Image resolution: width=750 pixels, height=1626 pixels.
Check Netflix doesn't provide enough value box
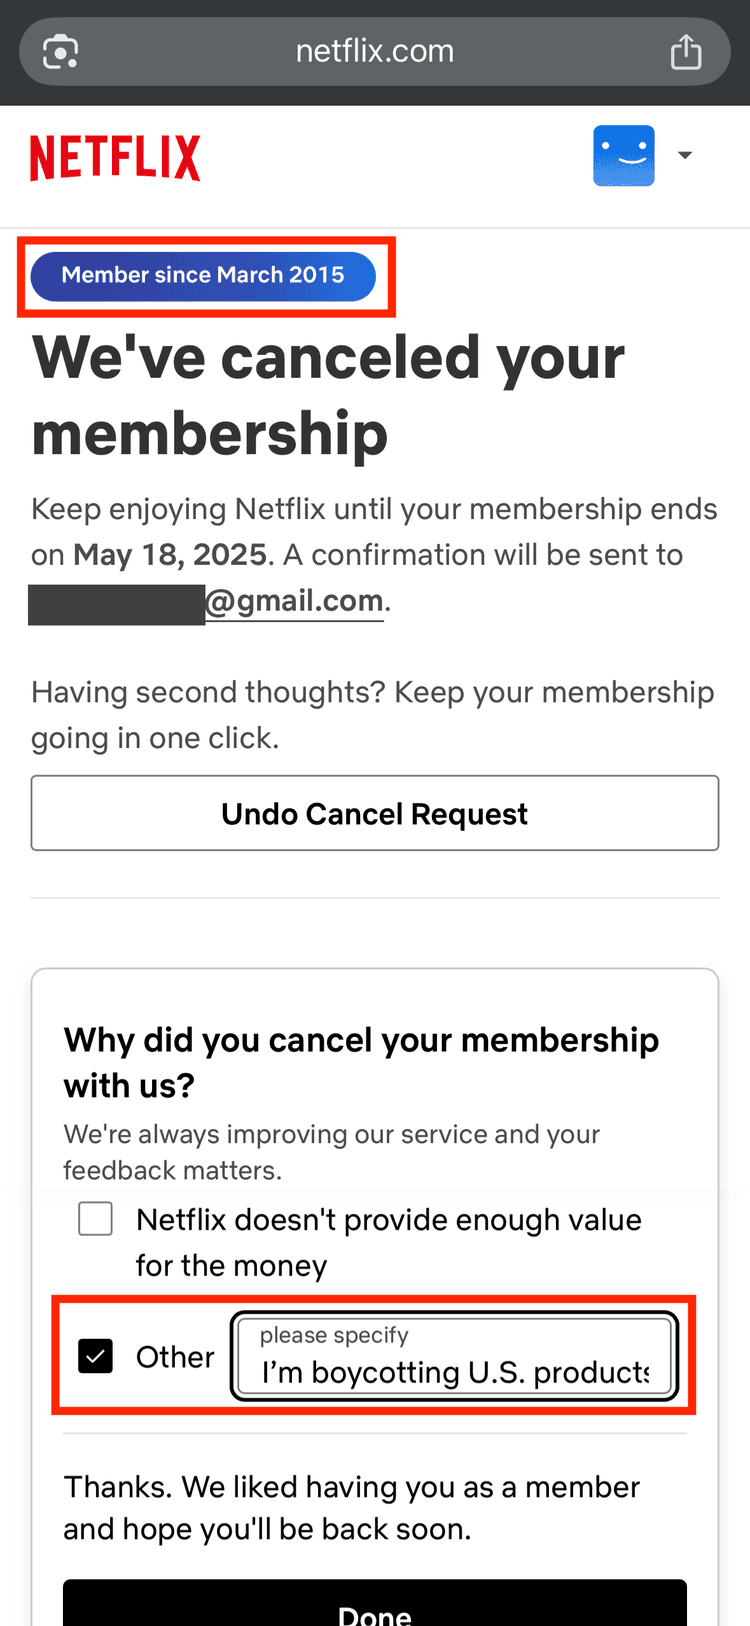96,1219
